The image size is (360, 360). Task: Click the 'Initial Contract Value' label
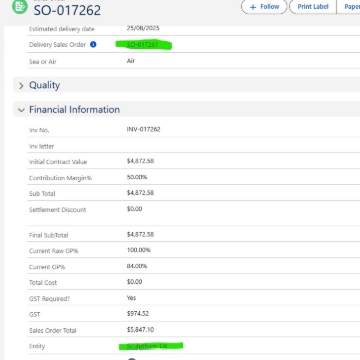click(x=58, y=162)
